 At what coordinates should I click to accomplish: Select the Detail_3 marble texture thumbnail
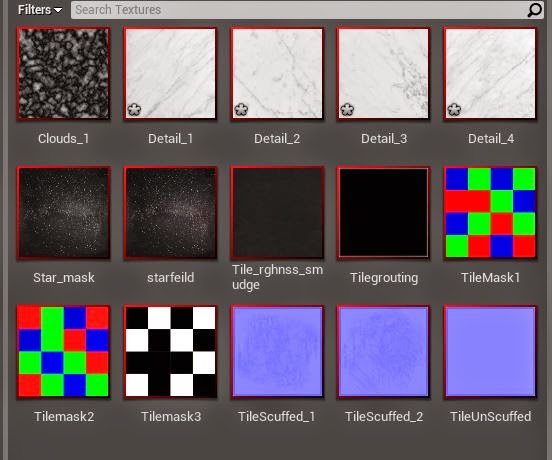coord(384,74)
